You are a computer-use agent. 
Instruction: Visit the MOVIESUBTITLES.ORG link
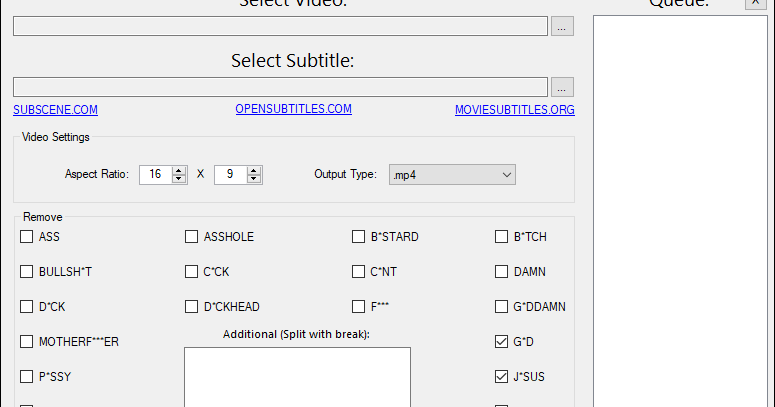click(514, 110)
